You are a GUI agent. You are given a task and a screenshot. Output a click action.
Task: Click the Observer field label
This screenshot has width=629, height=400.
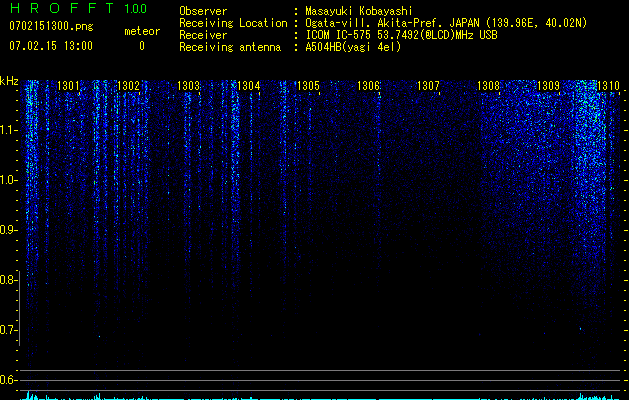tap(203, 11)
